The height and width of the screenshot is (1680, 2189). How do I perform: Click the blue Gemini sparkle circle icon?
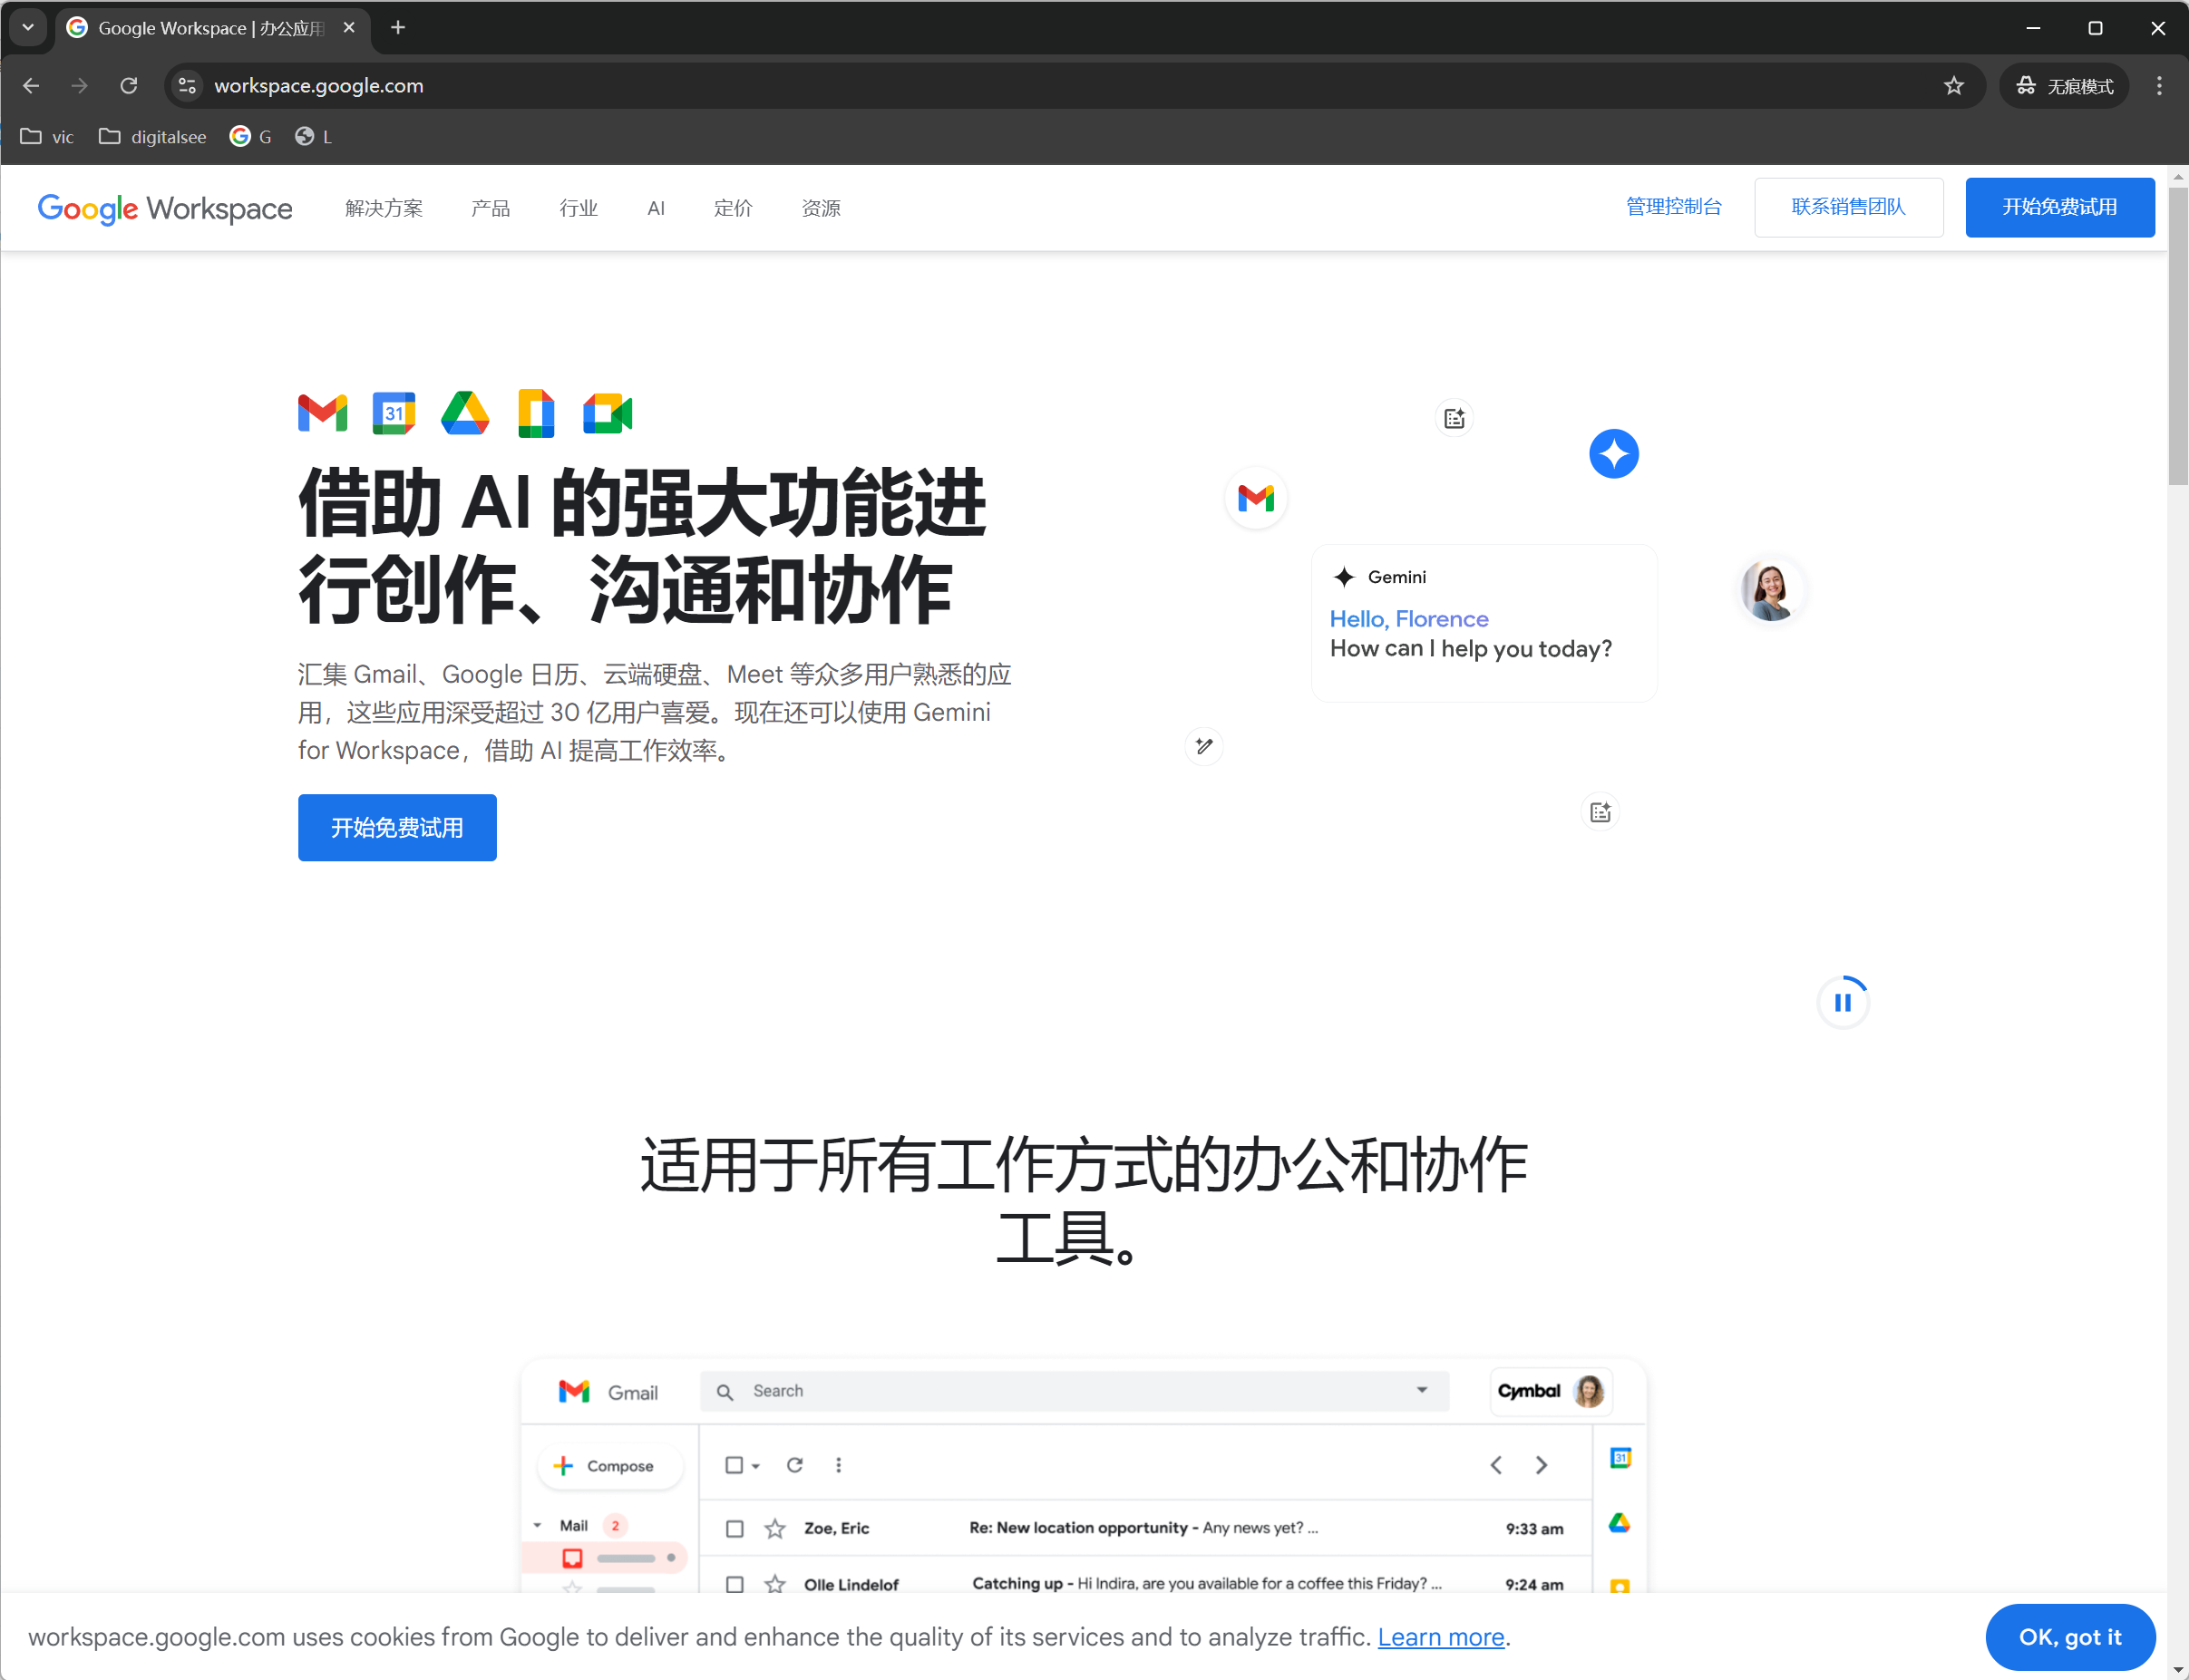pyautogui.click(x=1613, y=454)
